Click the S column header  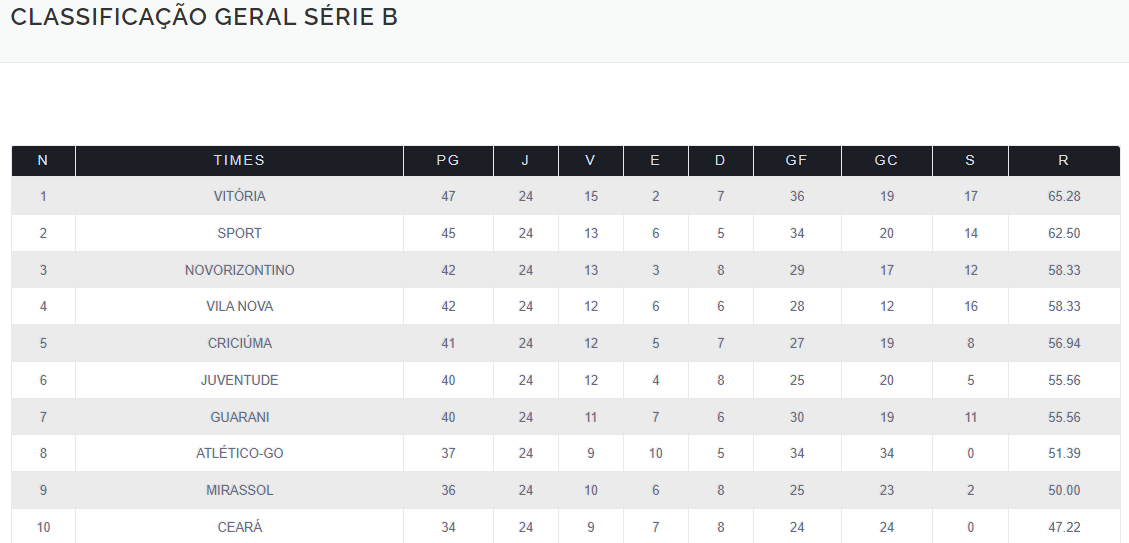pyautogui.click(x=970, y=160)
